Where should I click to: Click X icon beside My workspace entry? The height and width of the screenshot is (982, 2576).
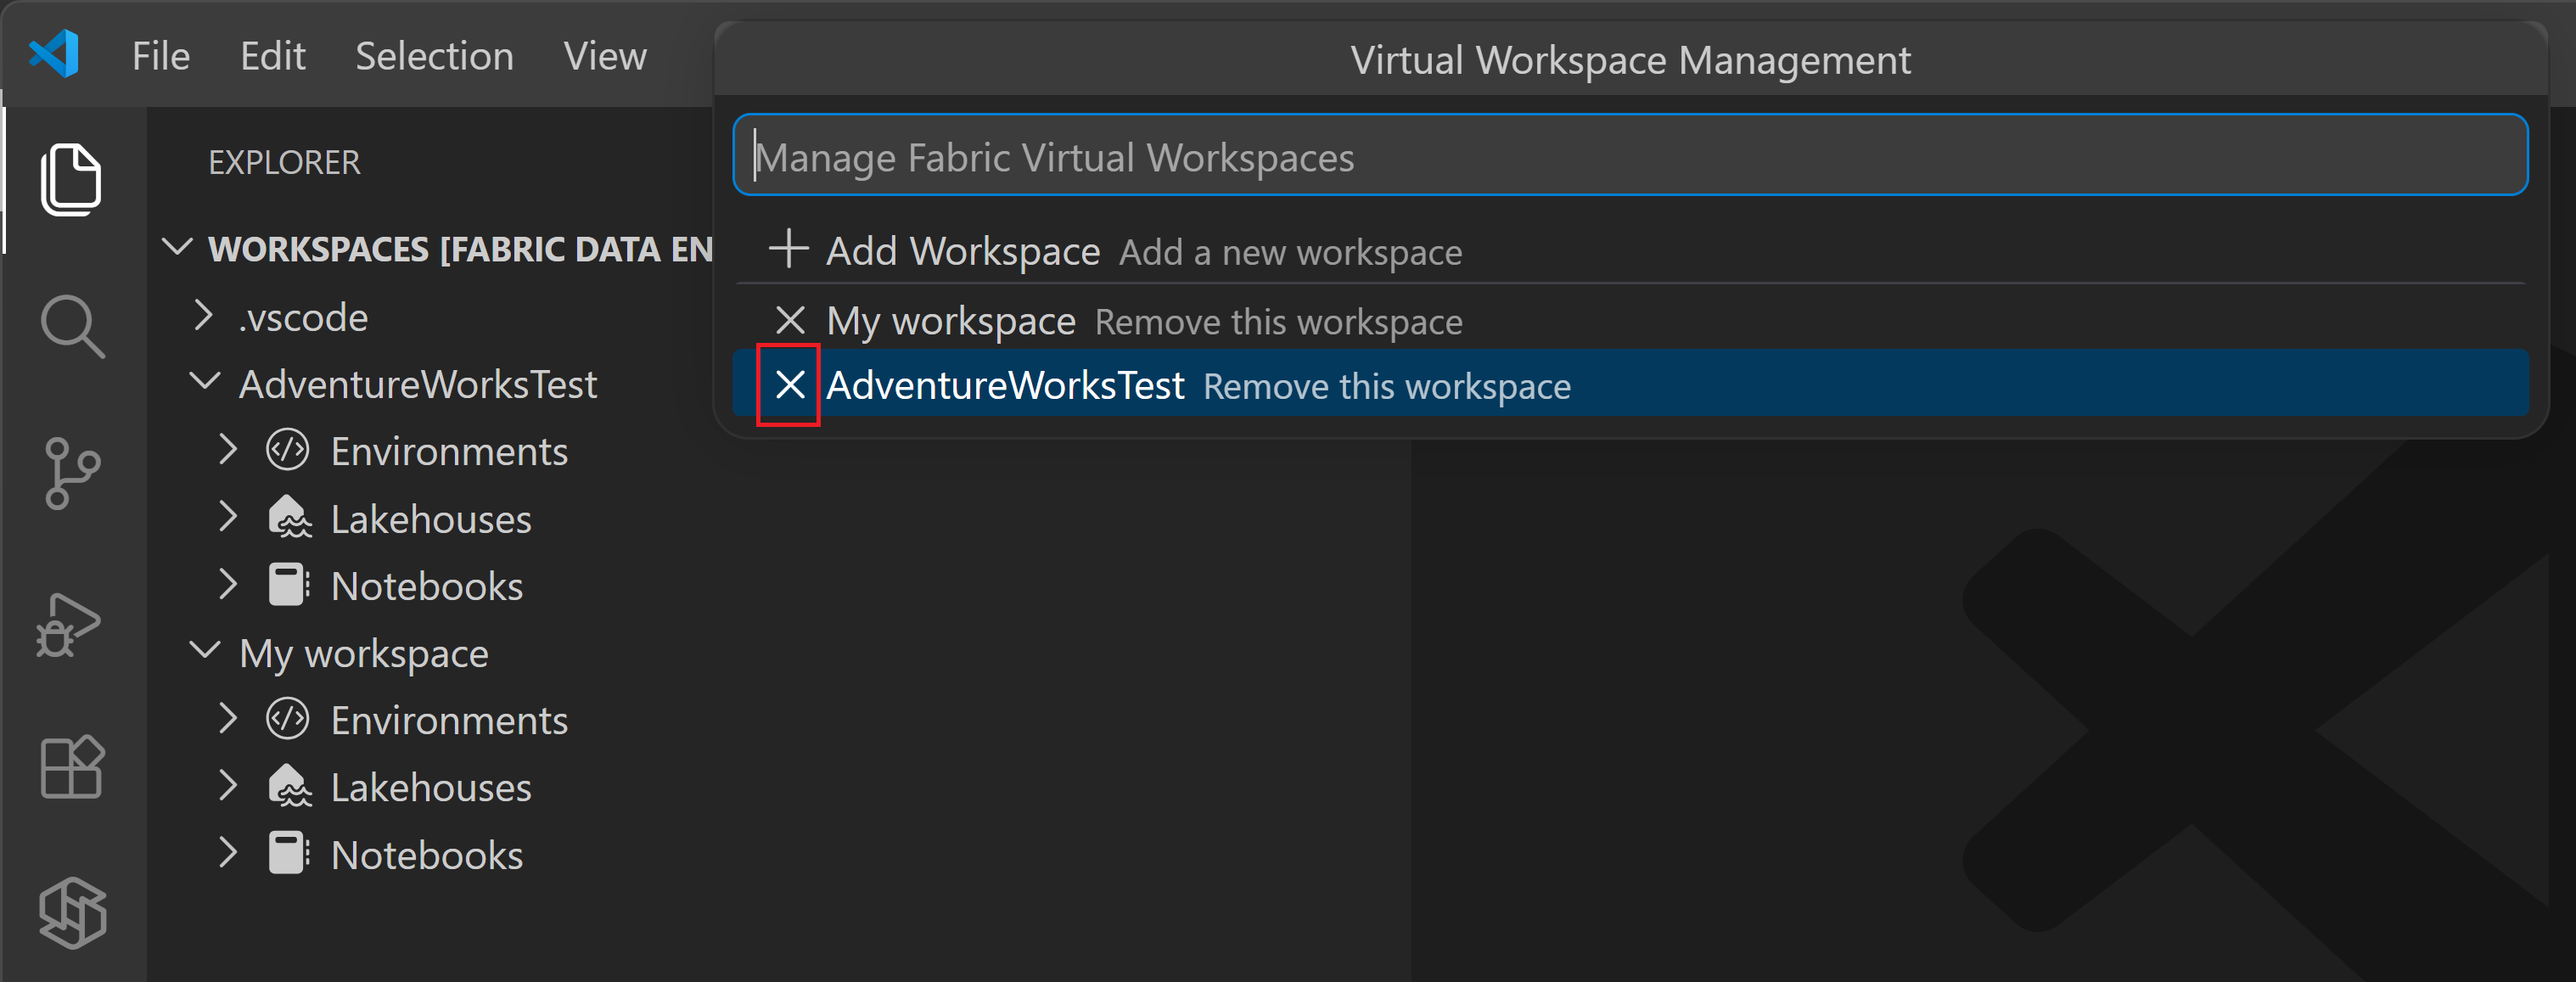[x=790, y=321]
